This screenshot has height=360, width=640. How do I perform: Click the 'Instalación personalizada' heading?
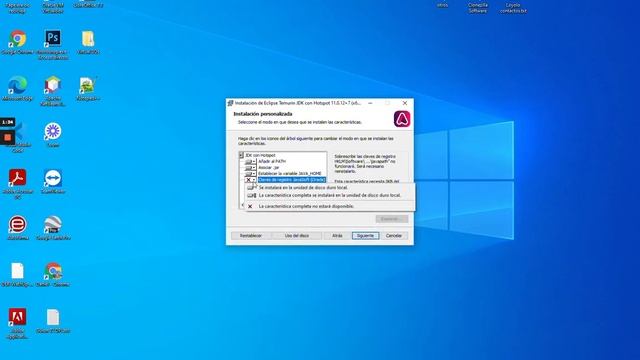[263, 114]
